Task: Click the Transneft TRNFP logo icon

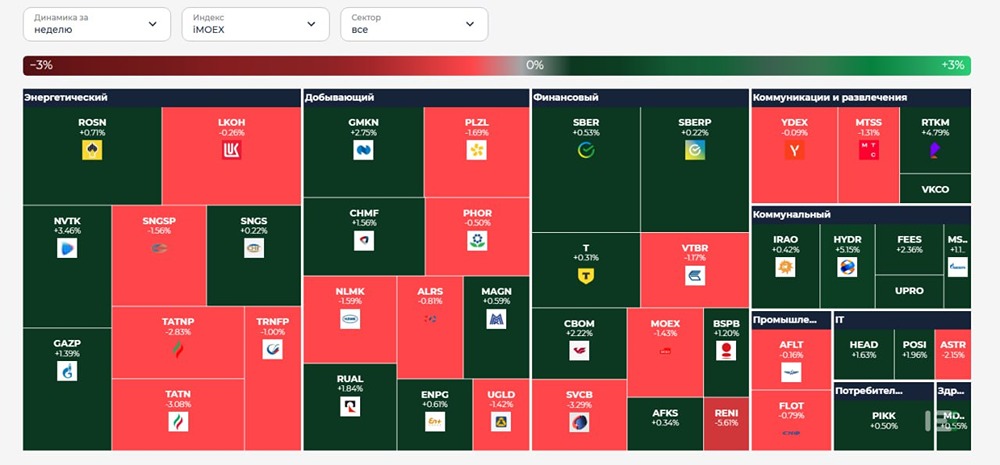Action: click(x=272, y=350)
